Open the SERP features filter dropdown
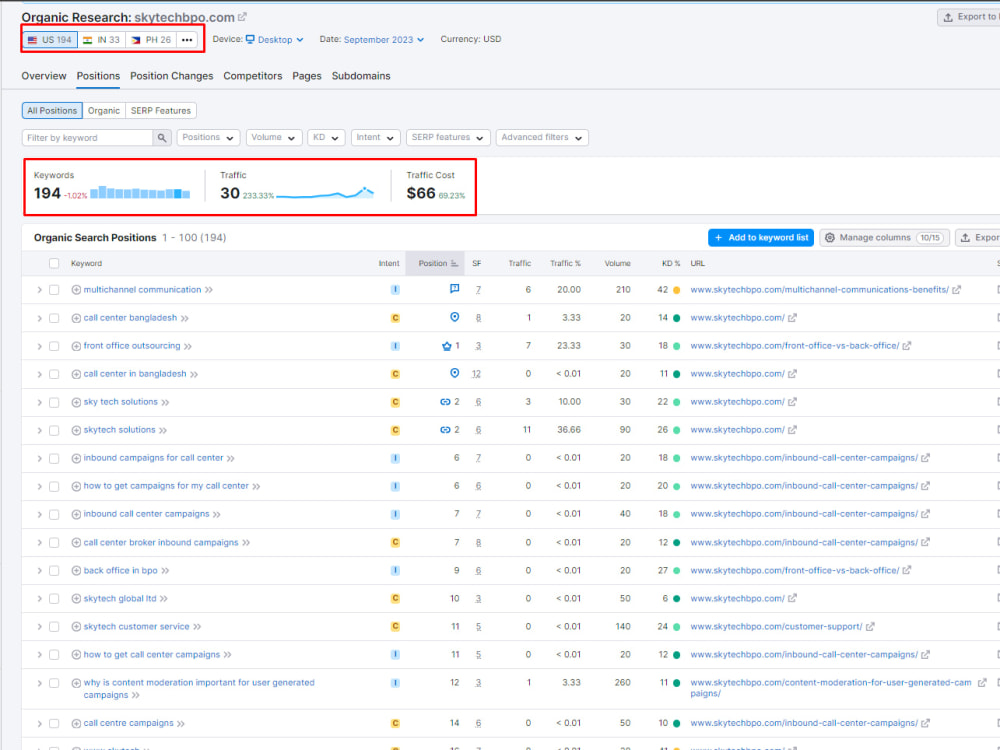This screenshot has width=1000, height=750. (x=448, y=138)
